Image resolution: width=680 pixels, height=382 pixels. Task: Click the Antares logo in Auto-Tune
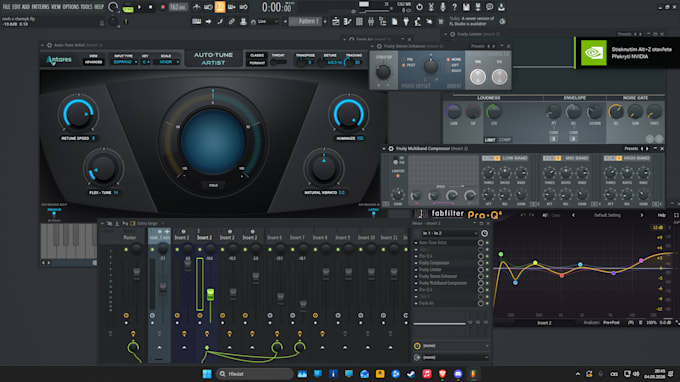pyautogui.click(x=59, y=60)
